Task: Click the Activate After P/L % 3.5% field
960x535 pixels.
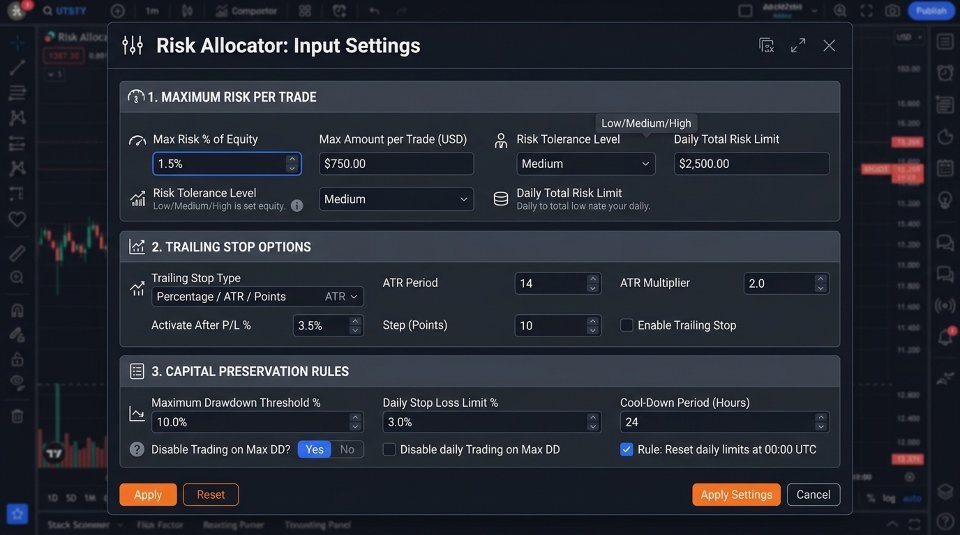Action: click(x=328, y=326)
